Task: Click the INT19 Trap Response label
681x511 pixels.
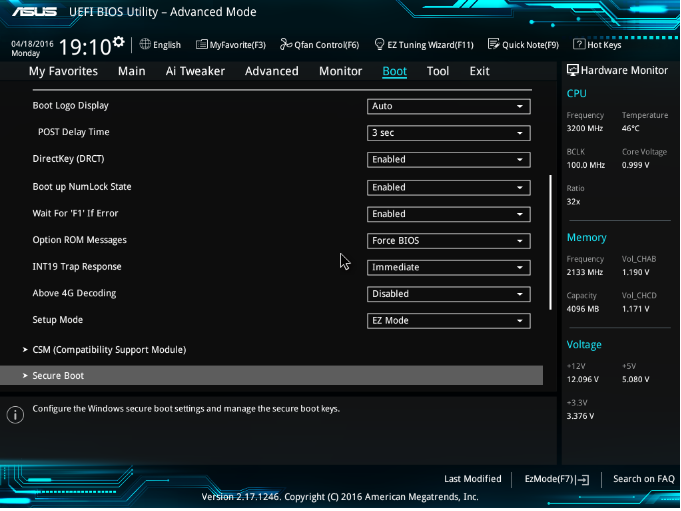Action: coord(77,267)
